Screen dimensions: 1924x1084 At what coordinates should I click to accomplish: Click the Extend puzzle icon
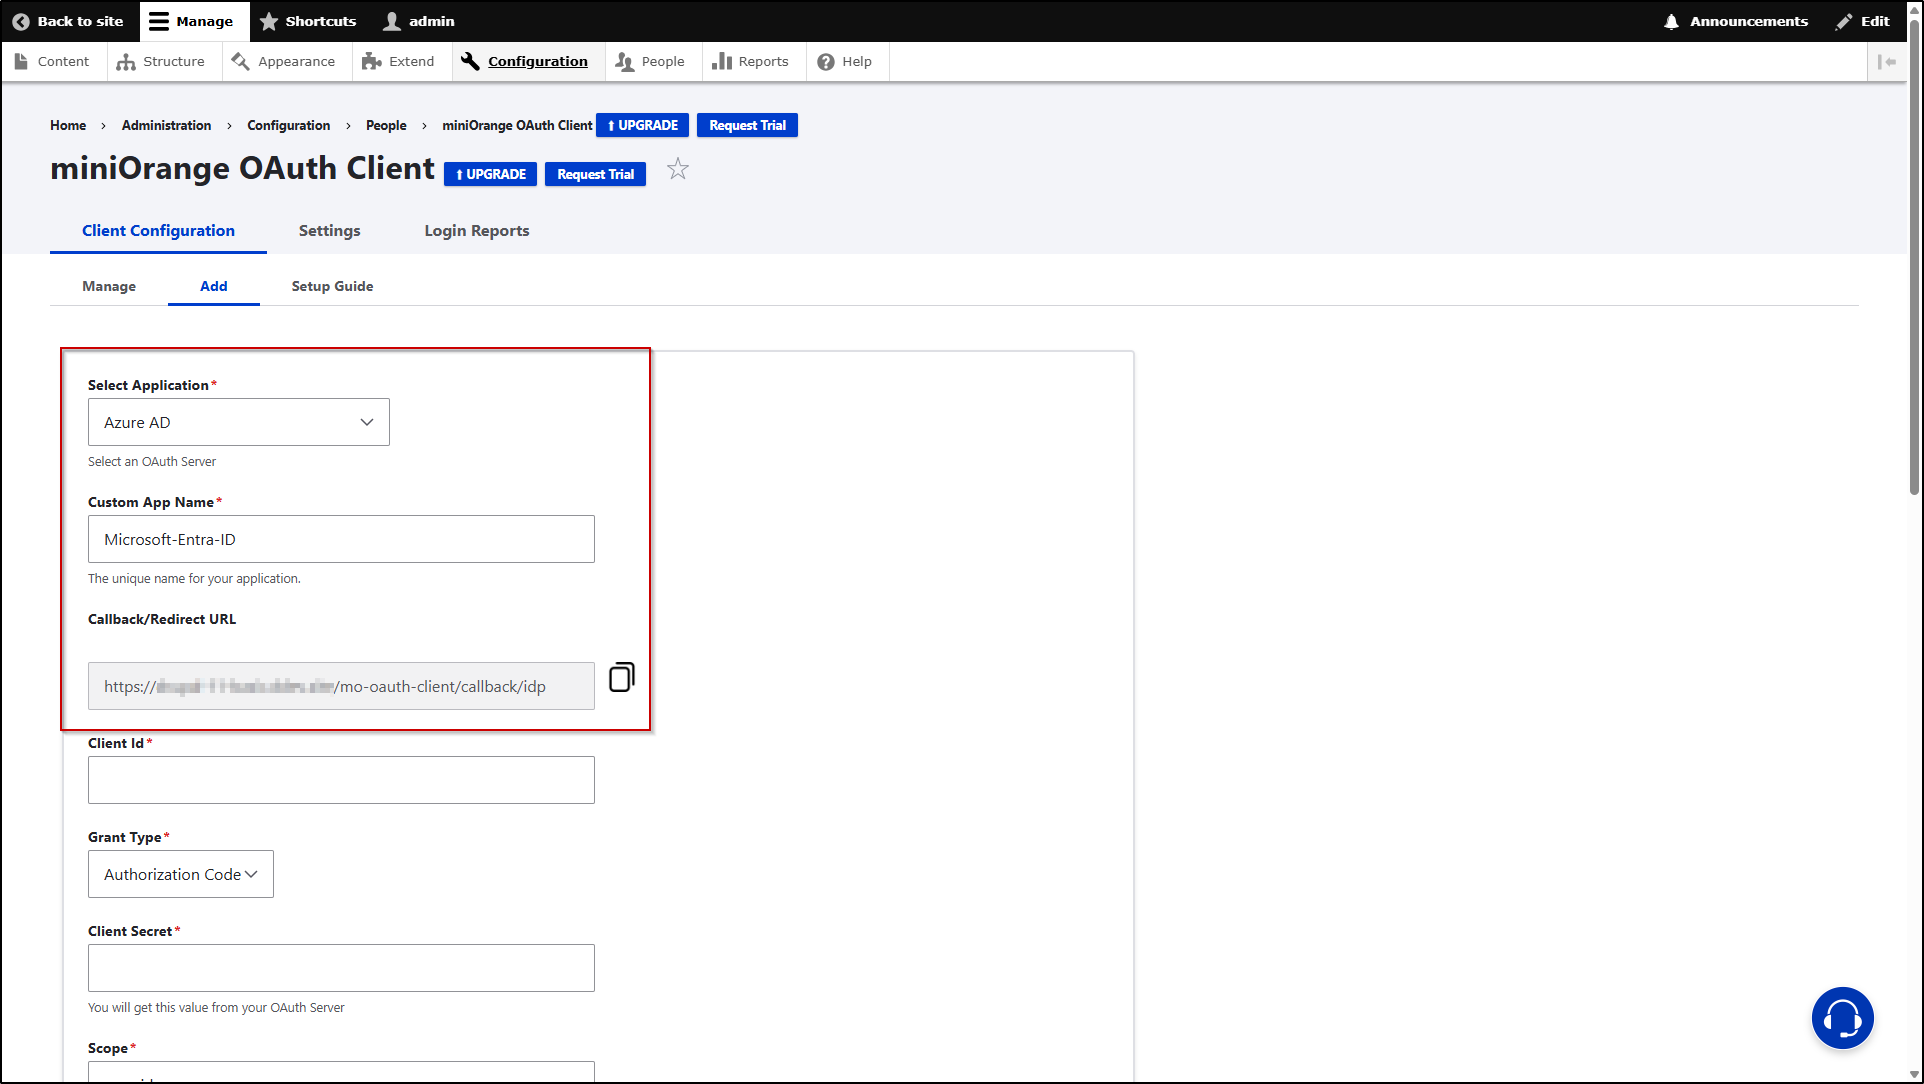370,61
